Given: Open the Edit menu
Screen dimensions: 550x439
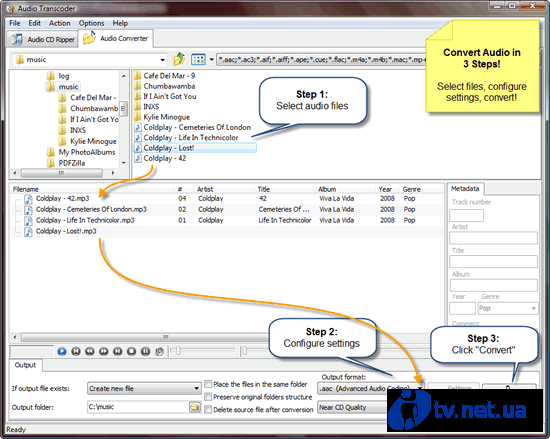Looking at the screenshot, I should click(x=34, y=23).
